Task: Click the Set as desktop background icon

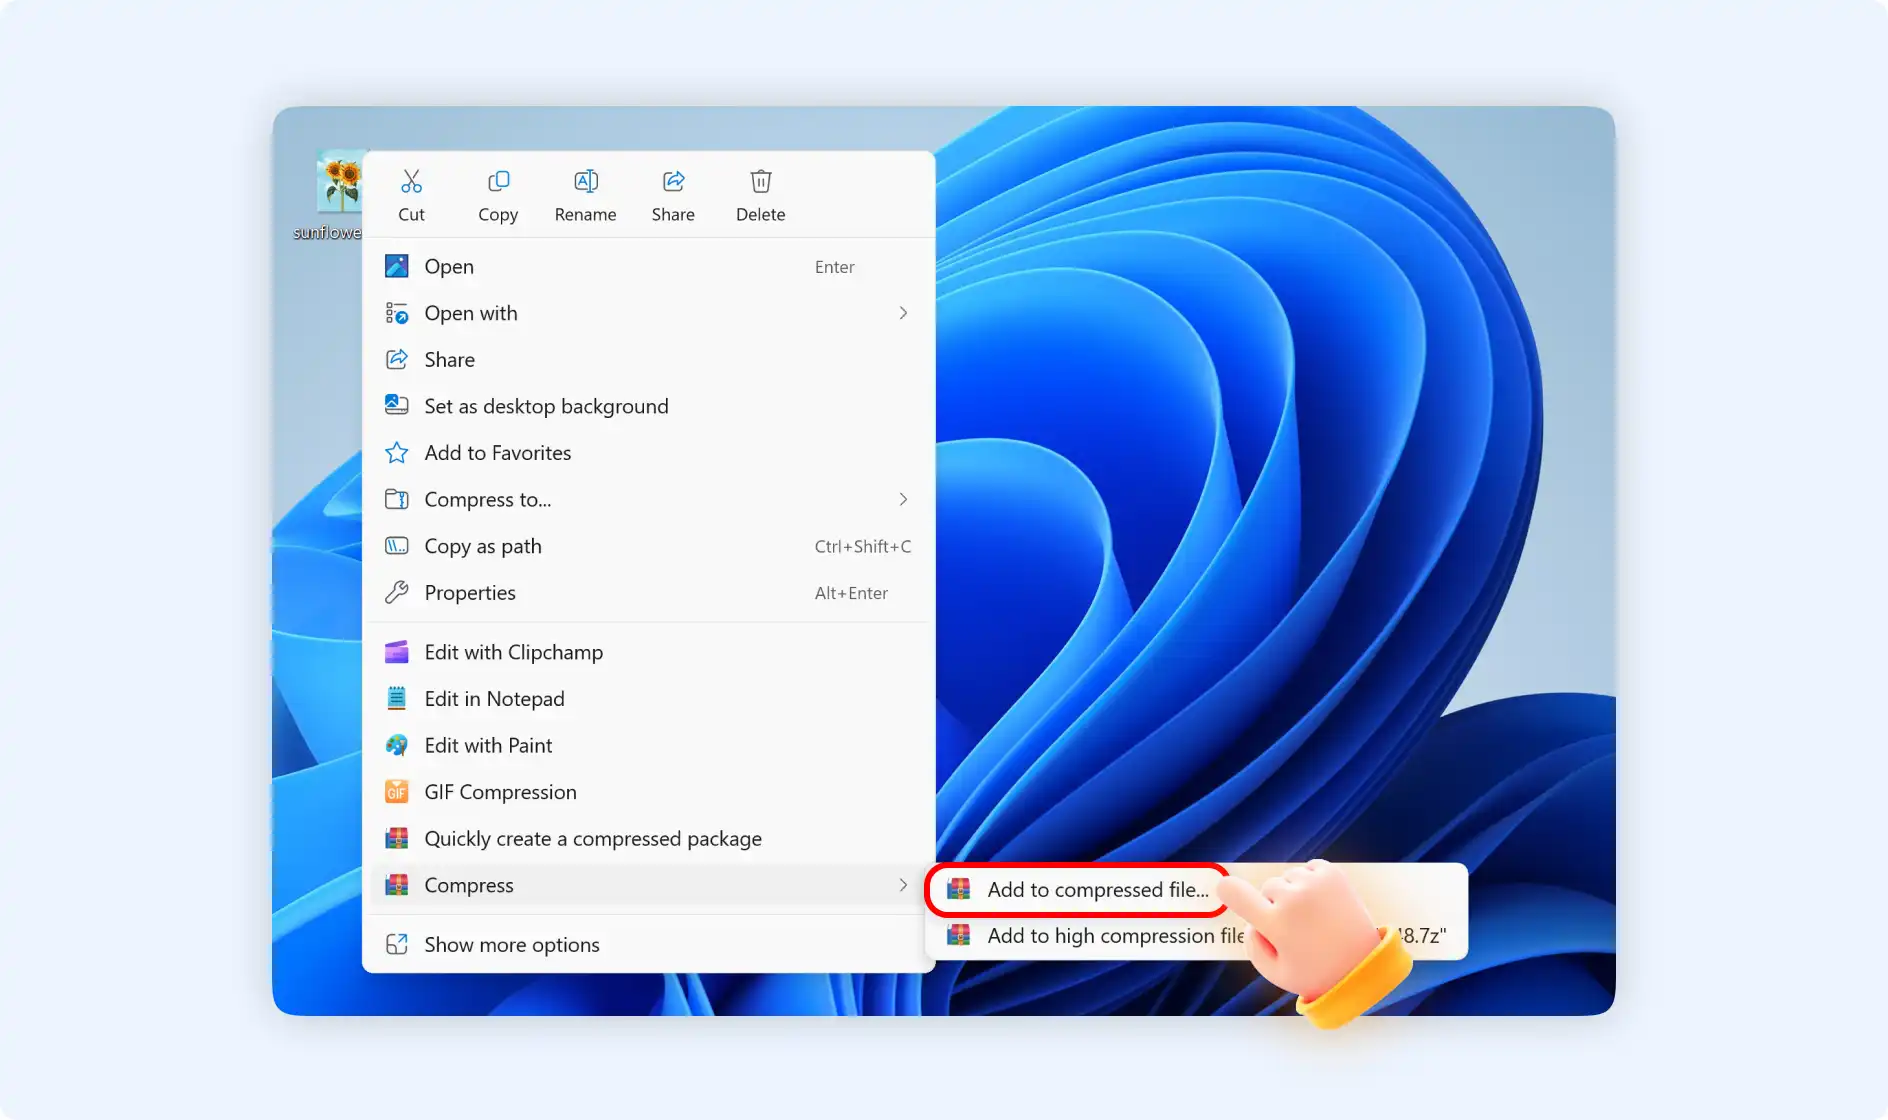Action: [x=397, y=406]
